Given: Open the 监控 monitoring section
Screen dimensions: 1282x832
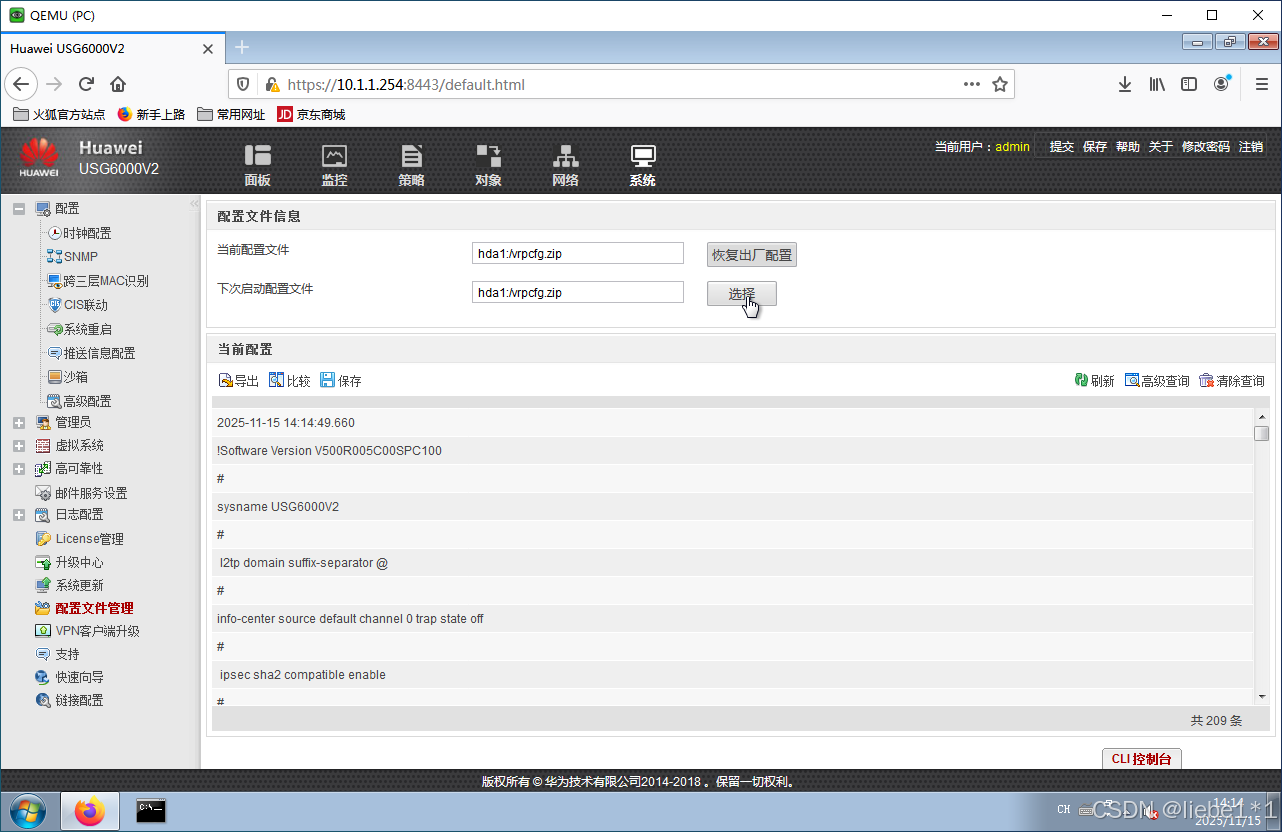Looking at the screenshot, I should (334, 165).
